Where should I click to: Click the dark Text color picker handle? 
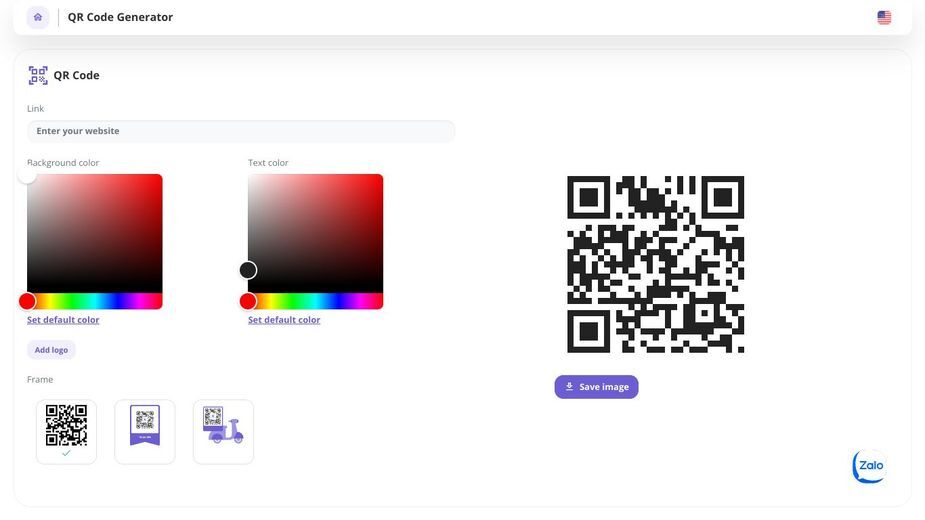pos(248,270)
